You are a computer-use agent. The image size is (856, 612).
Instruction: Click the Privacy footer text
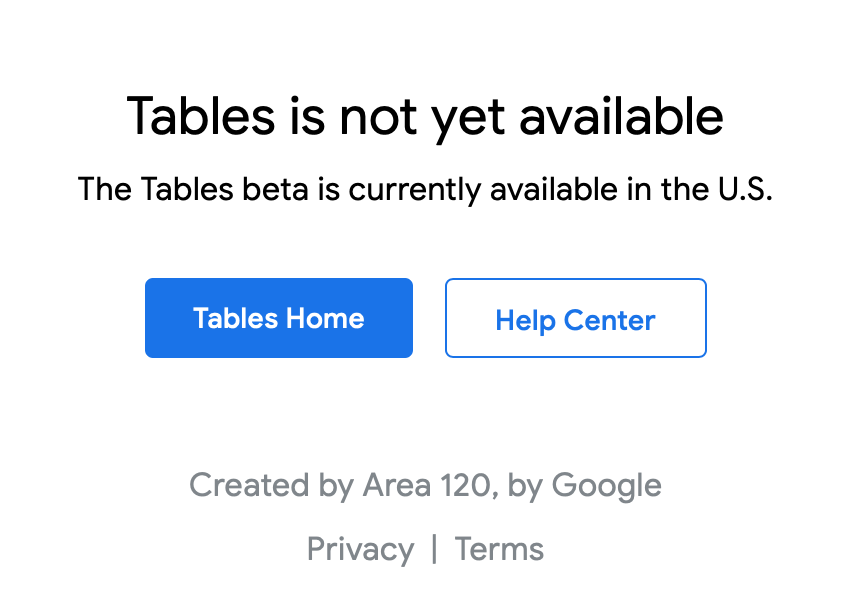[x=360, y=549]
